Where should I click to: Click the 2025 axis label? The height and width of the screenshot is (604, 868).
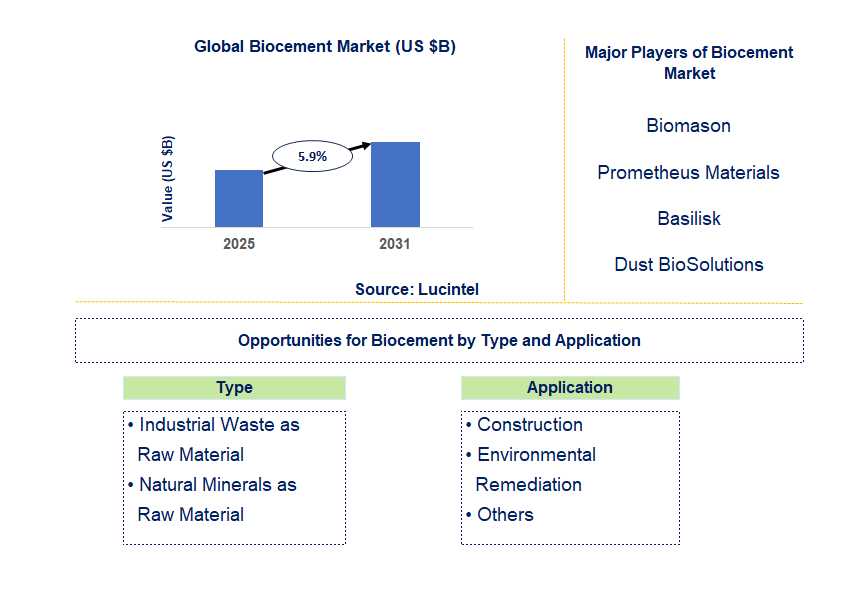tap(239, 244)
